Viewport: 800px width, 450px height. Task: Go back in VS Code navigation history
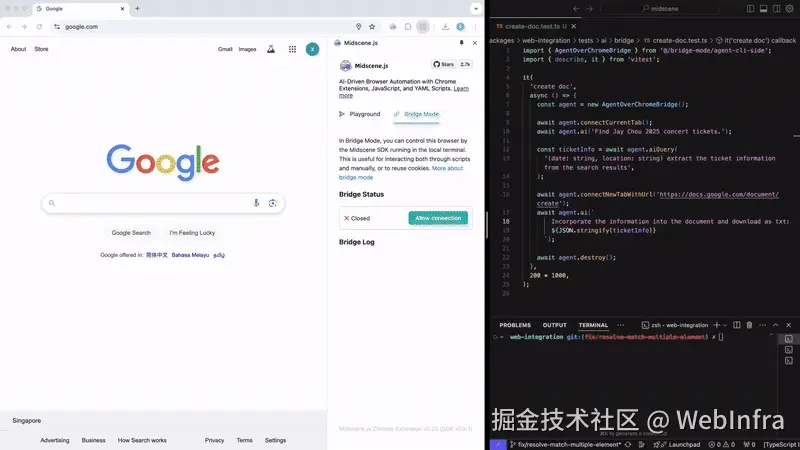576,9
